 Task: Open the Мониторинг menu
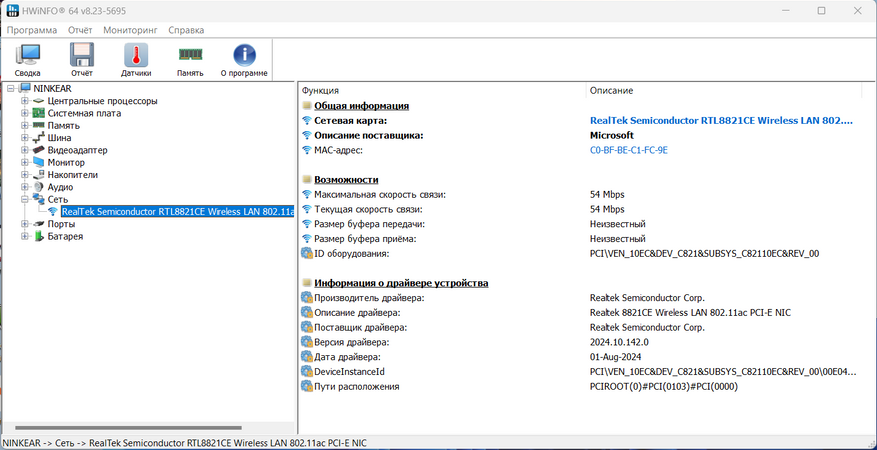pyautogui.click(x=130, y=30)
